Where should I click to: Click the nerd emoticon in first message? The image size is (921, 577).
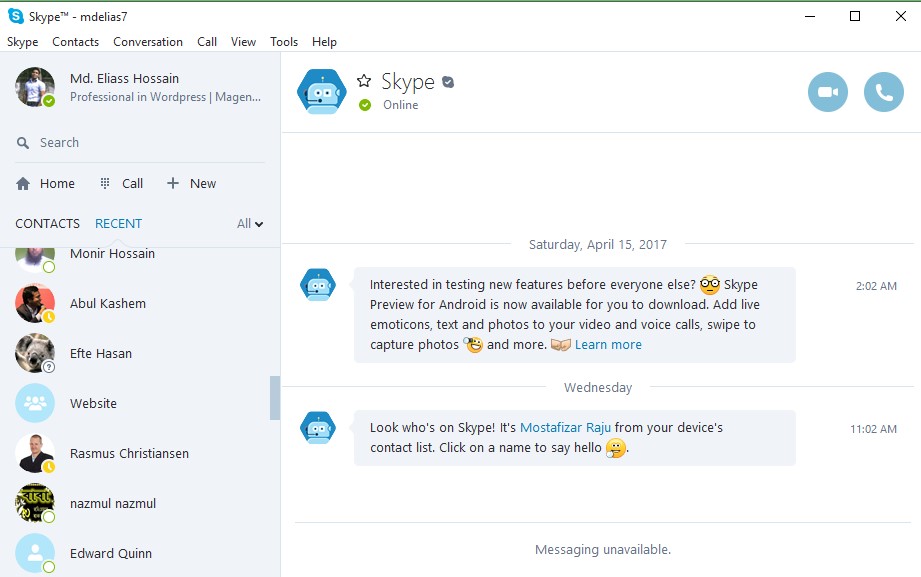[x=710, y=284]
